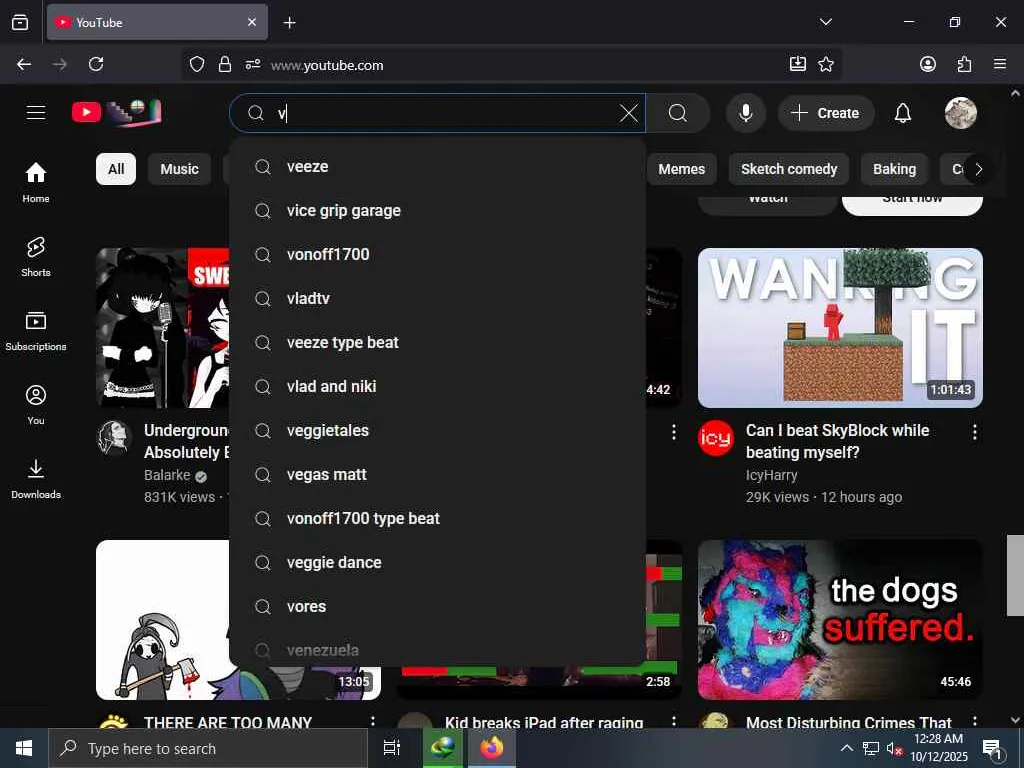List all tabs with the dropdown arrow
This screenshot has width=1024, height=768.
tap(825, 22)
